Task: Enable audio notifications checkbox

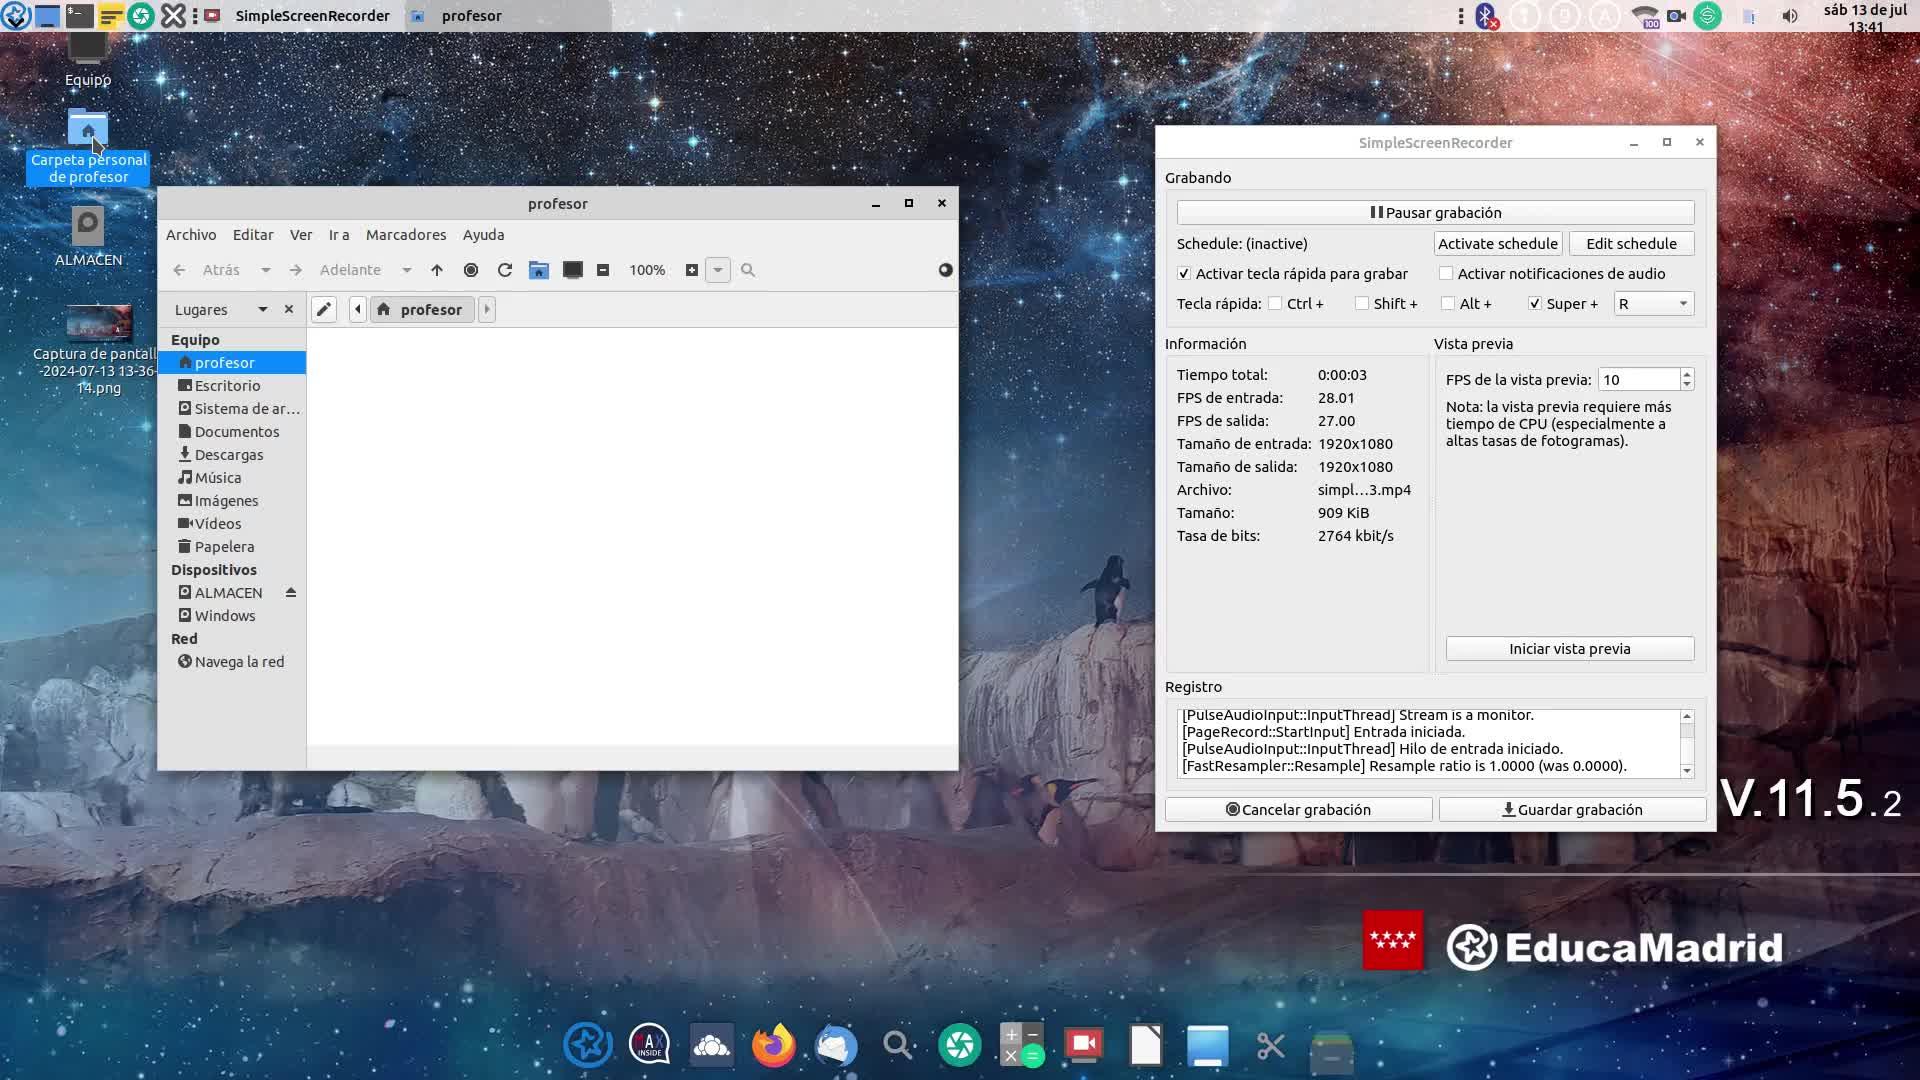Action: pyautogui.click(x=1446, y=274)
